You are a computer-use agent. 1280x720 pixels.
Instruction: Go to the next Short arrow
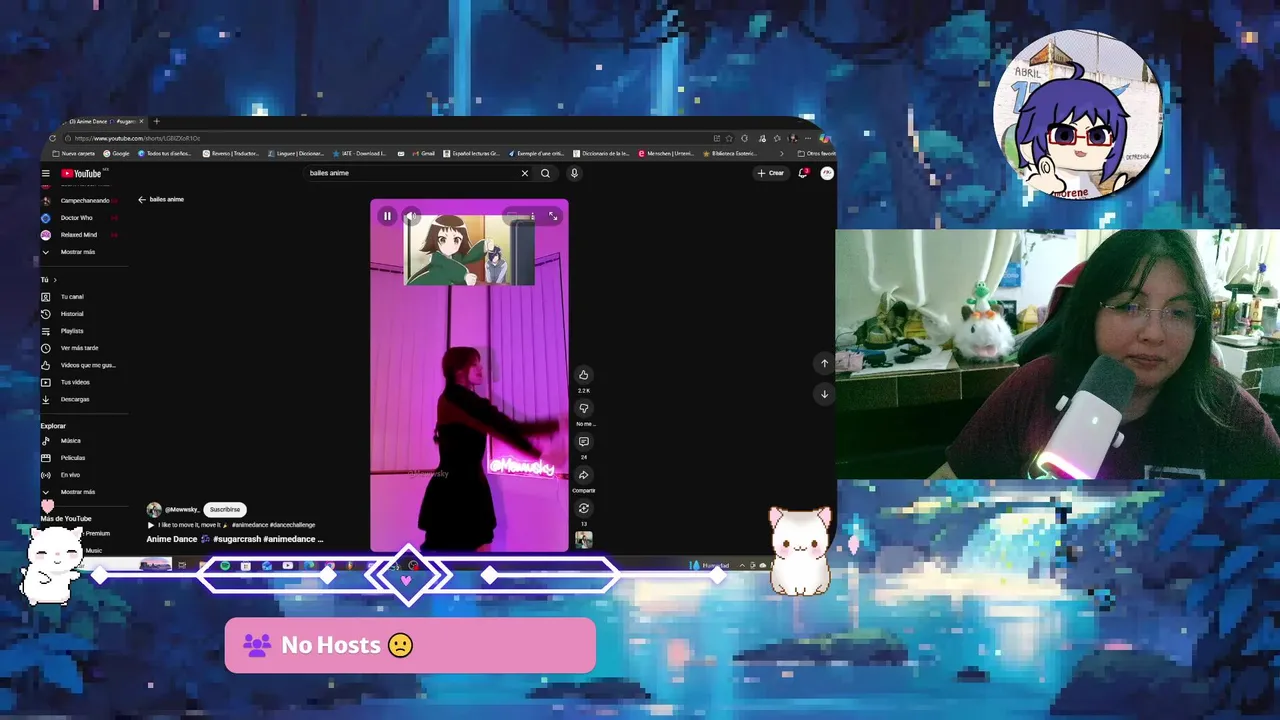pyautogui.click(x=824, y=394)
